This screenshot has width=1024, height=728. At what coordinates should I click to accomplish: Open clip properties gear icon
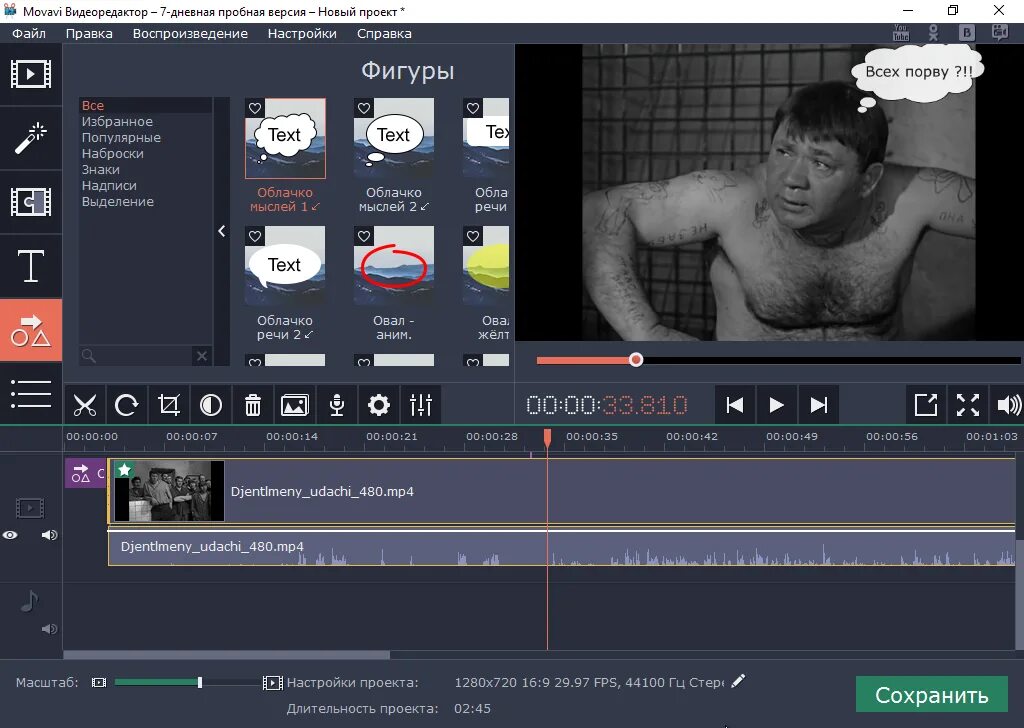pos(379,405)
